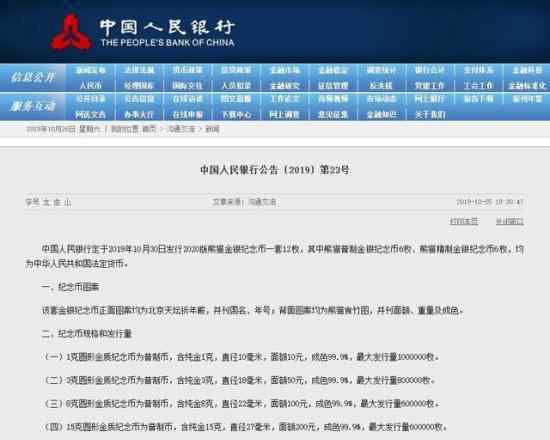Click the article timestamp 2019-10-25
This screenshot has height=440, width=550.
coord(490,202)
